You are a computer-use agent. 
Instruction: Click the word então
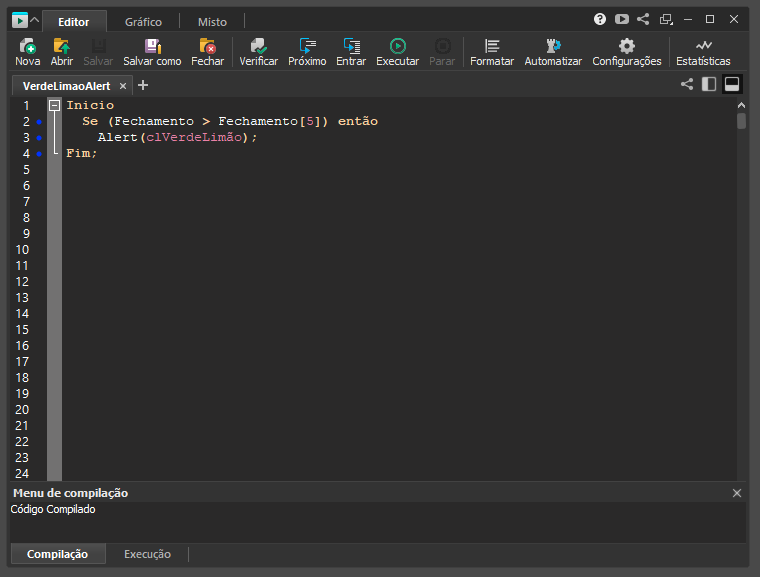point(358,121)
